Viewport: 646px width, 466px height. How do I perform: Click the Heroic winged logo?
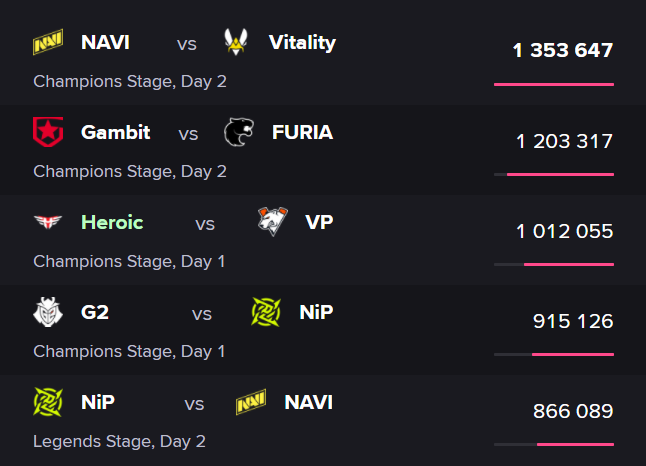(48, 222)
